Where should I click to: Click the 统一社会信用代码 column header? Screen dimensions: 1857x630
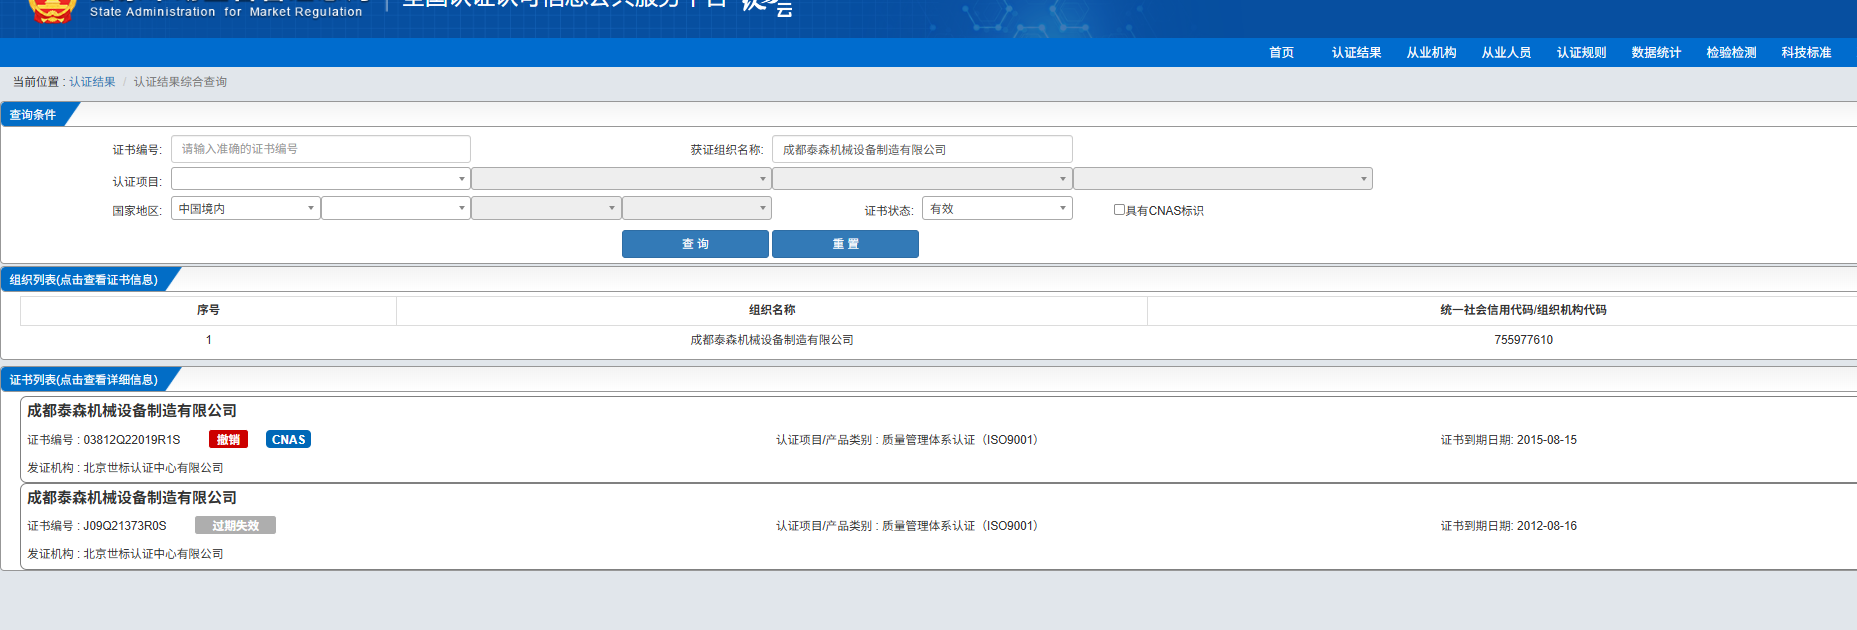pos(1523,310)
